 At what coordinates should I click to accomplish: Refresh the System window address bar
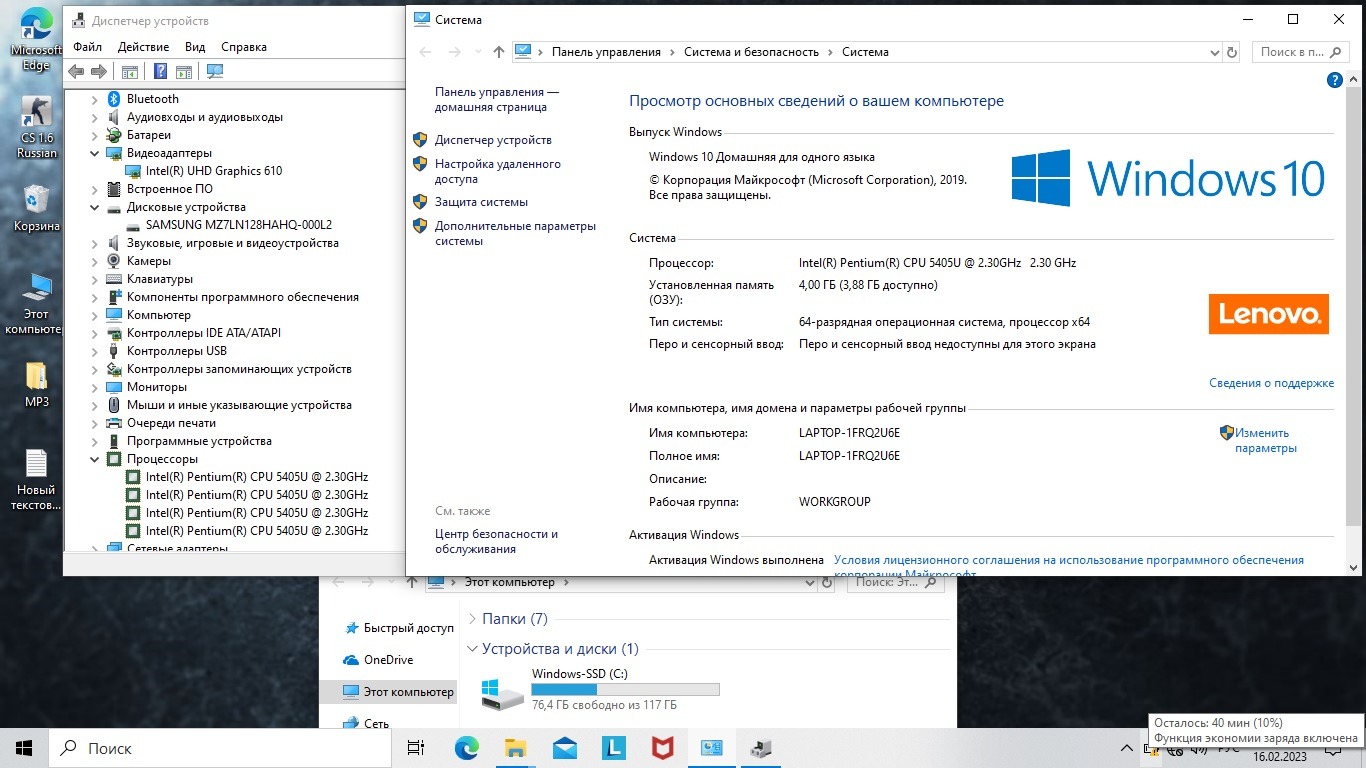(1232, 52)
